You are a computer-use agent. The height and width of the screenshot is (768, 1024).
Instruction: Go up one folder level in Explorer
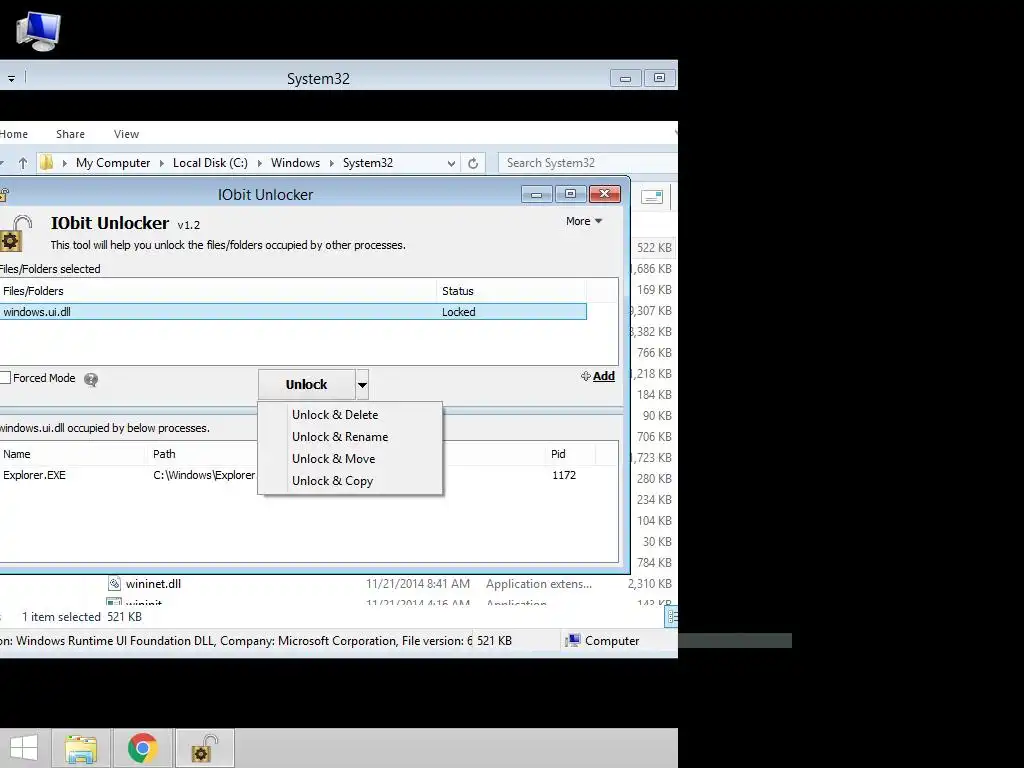click(x=23, y=163)
